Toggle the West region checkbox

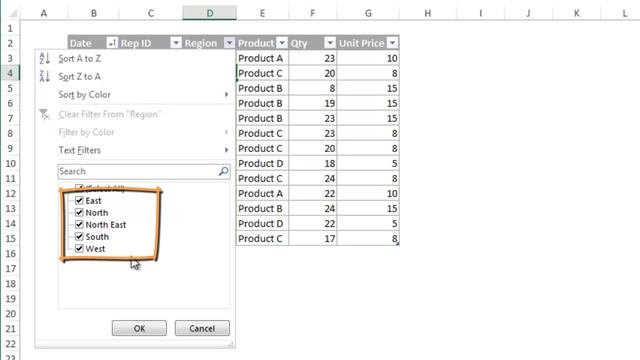[x=79, y=249]
